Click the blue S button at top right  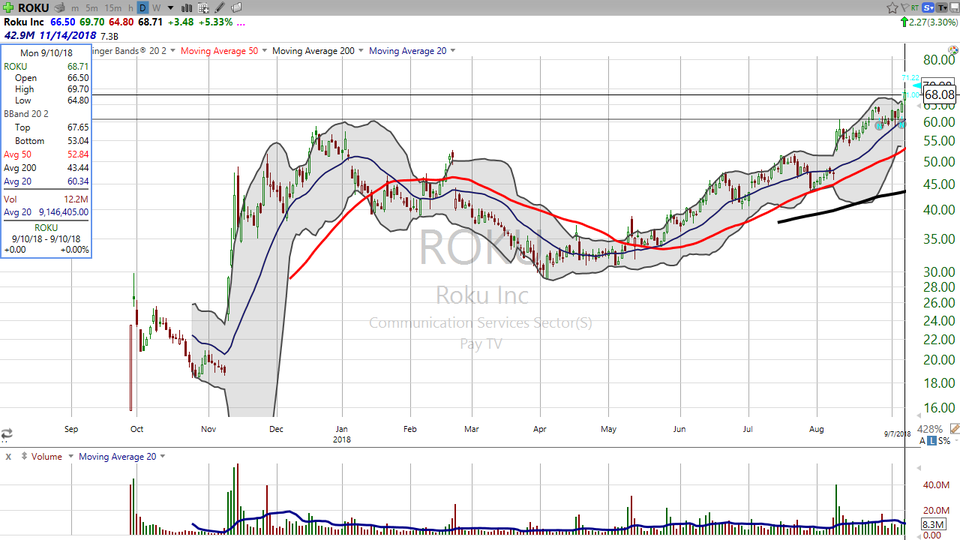tap(927, 8)
